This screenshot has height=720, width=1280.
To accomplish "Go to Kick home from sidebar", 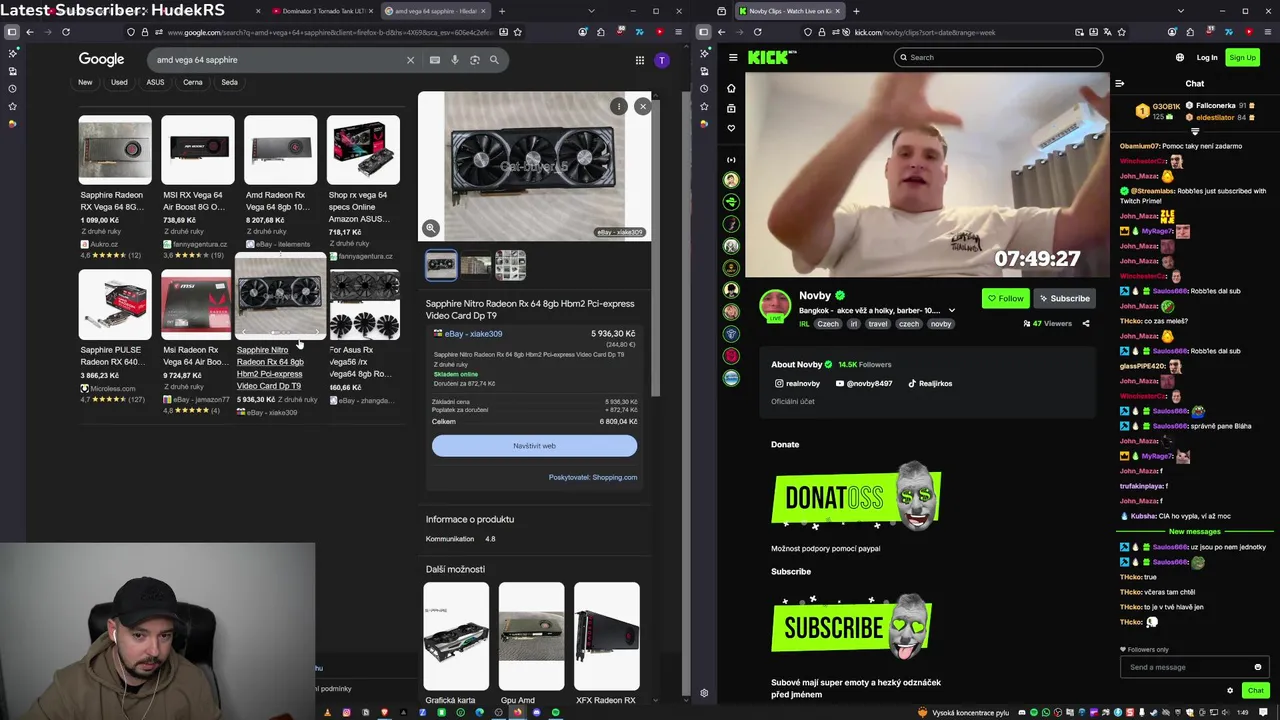I will [x=731, y=88].
